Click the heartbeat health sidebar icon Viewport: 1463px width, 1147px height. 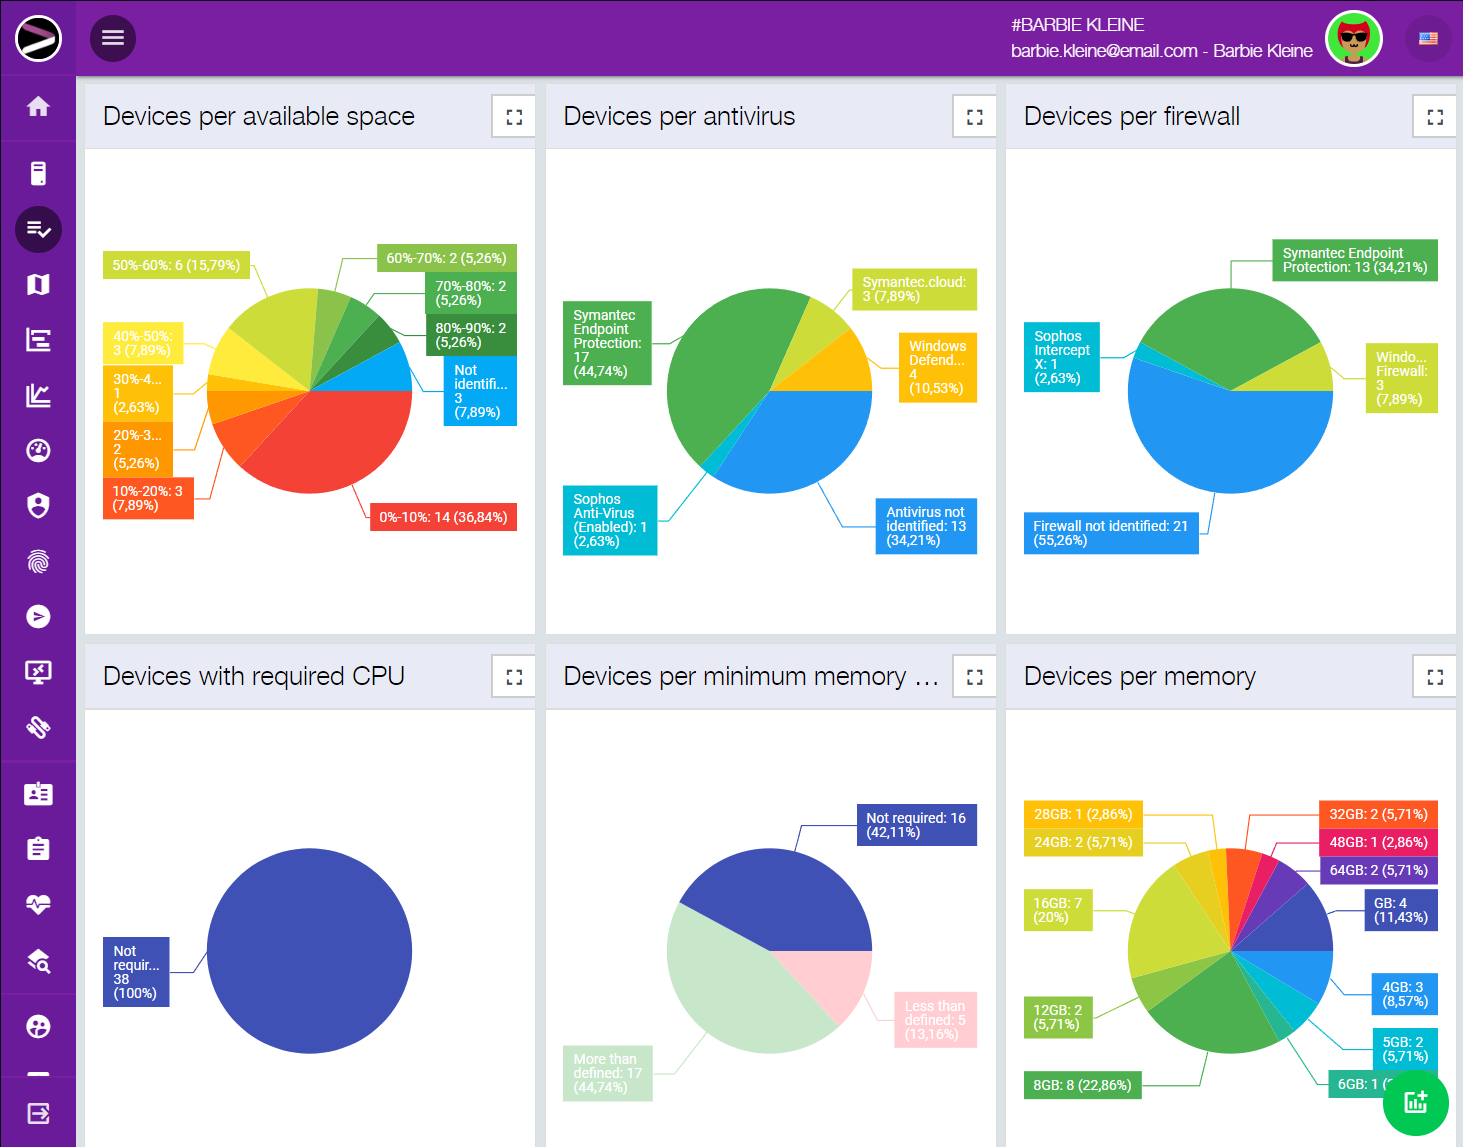coord(38,905)
